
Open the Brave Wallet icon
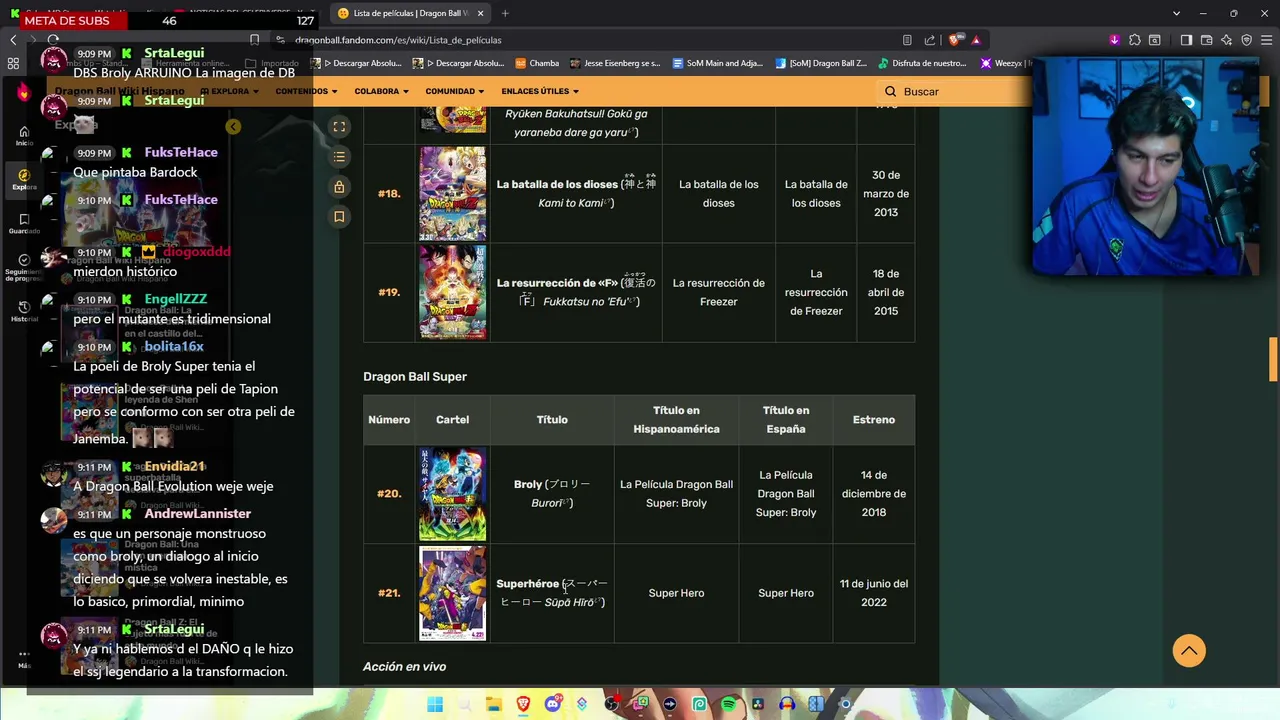click(x=1206, y=40)
